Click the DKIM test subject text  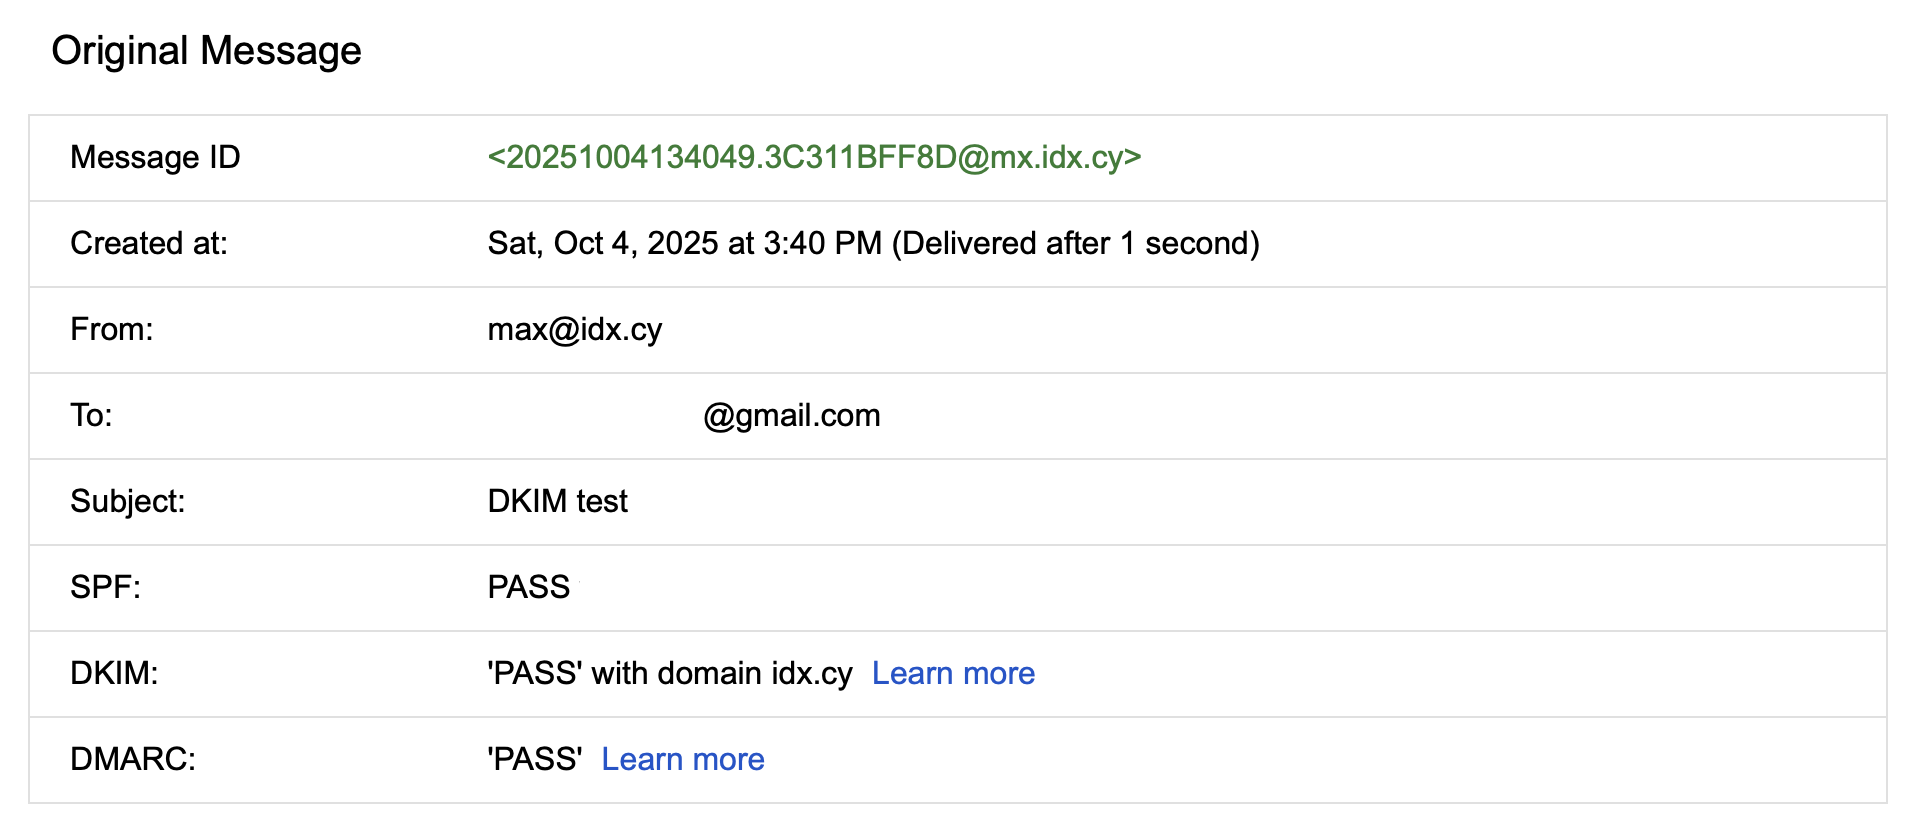point(557,501)
